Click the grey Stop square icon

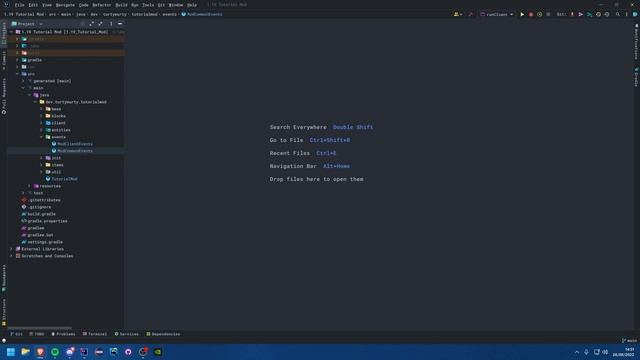pos(548,14)
